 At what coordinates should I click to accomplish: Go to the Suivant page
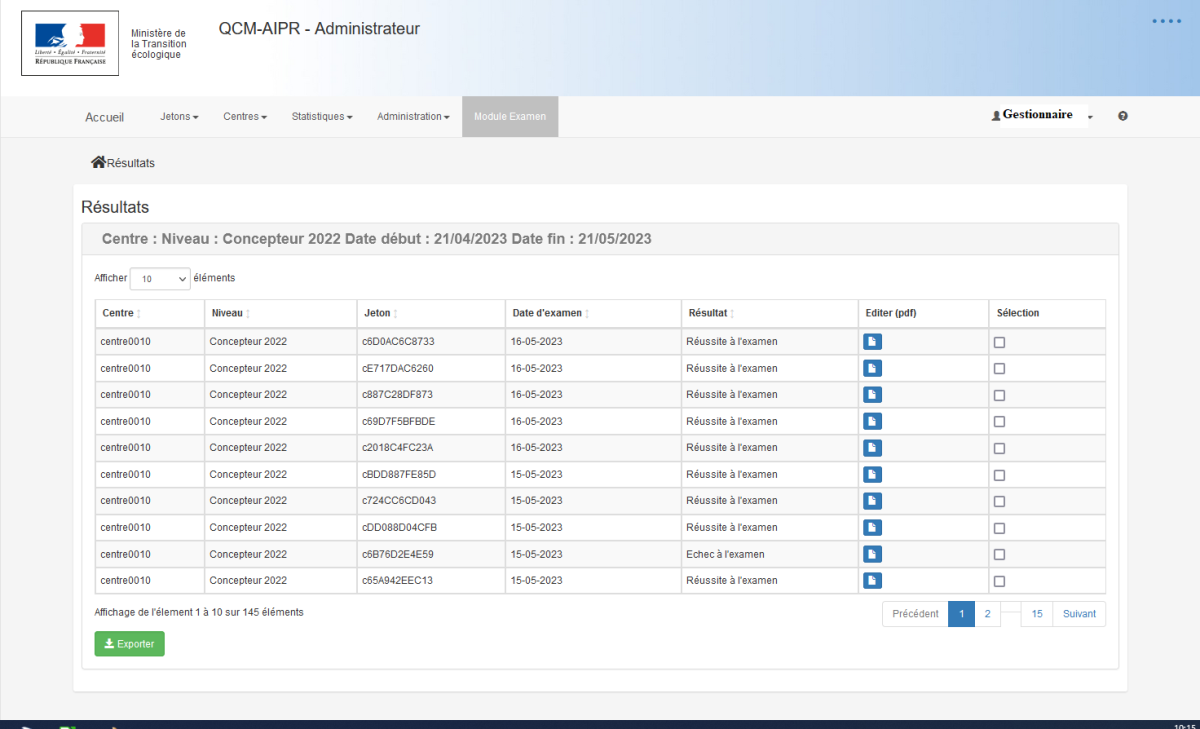click(x=1079, y=614)
